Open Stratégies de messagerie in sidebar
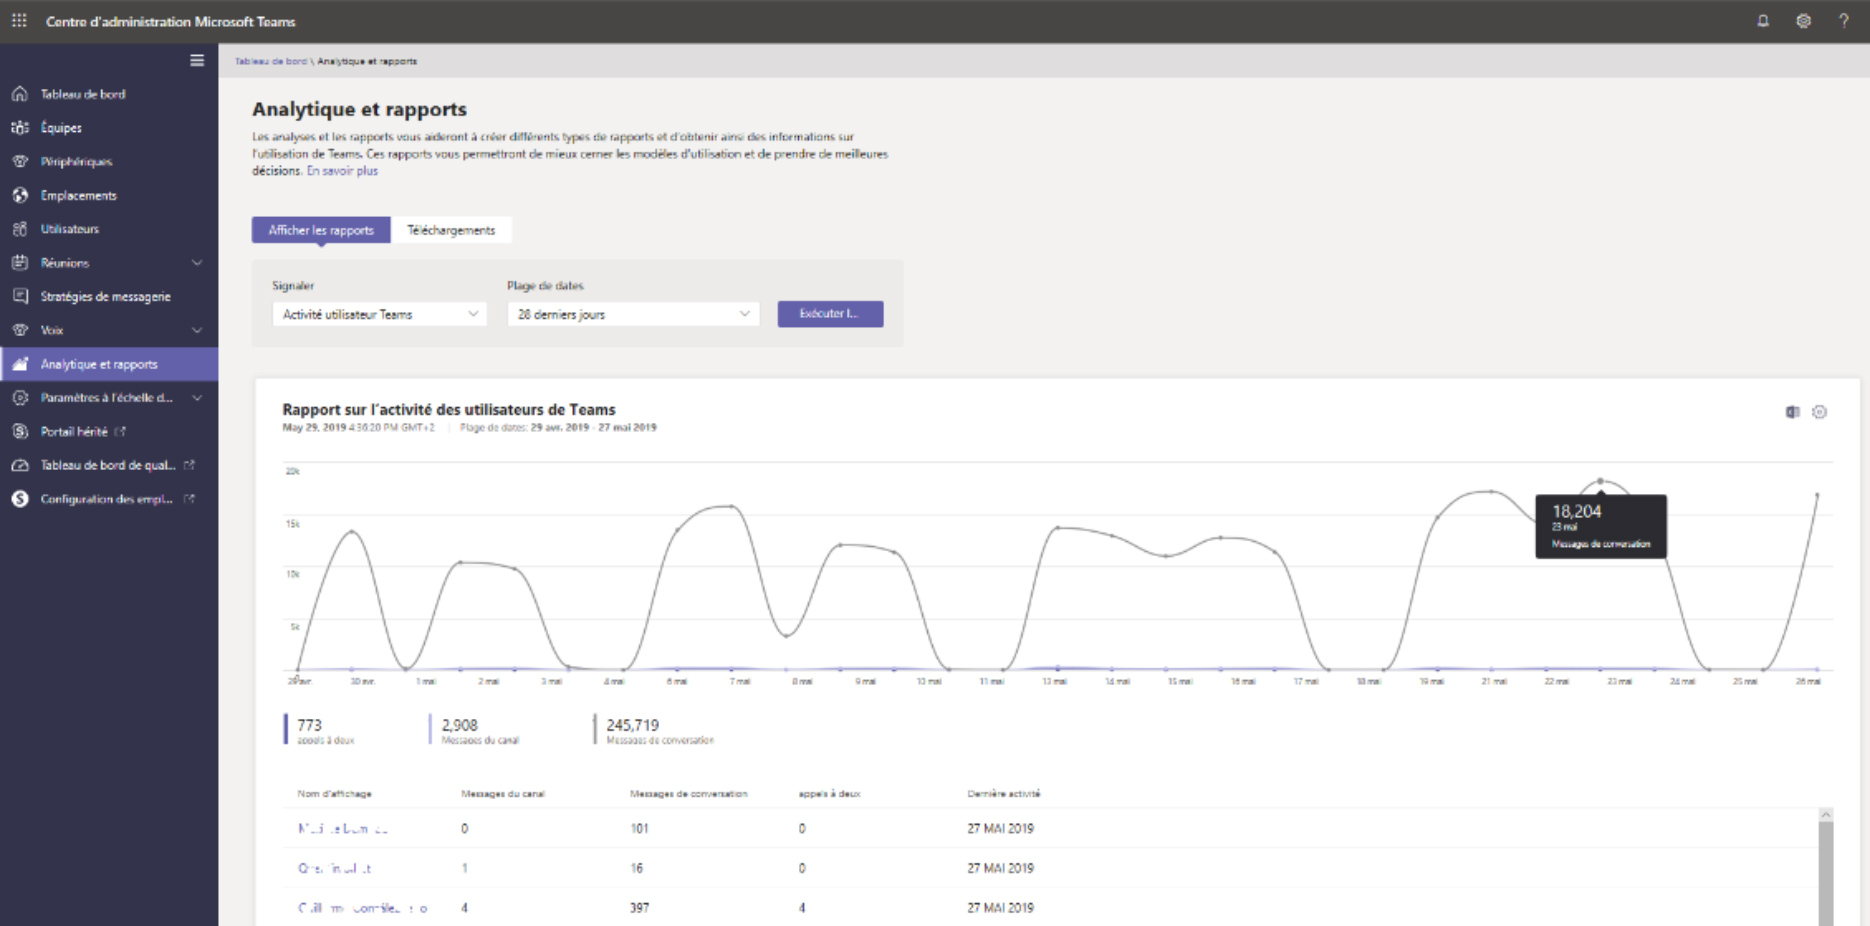1870x926 pixels. click(x=105, y=296)
